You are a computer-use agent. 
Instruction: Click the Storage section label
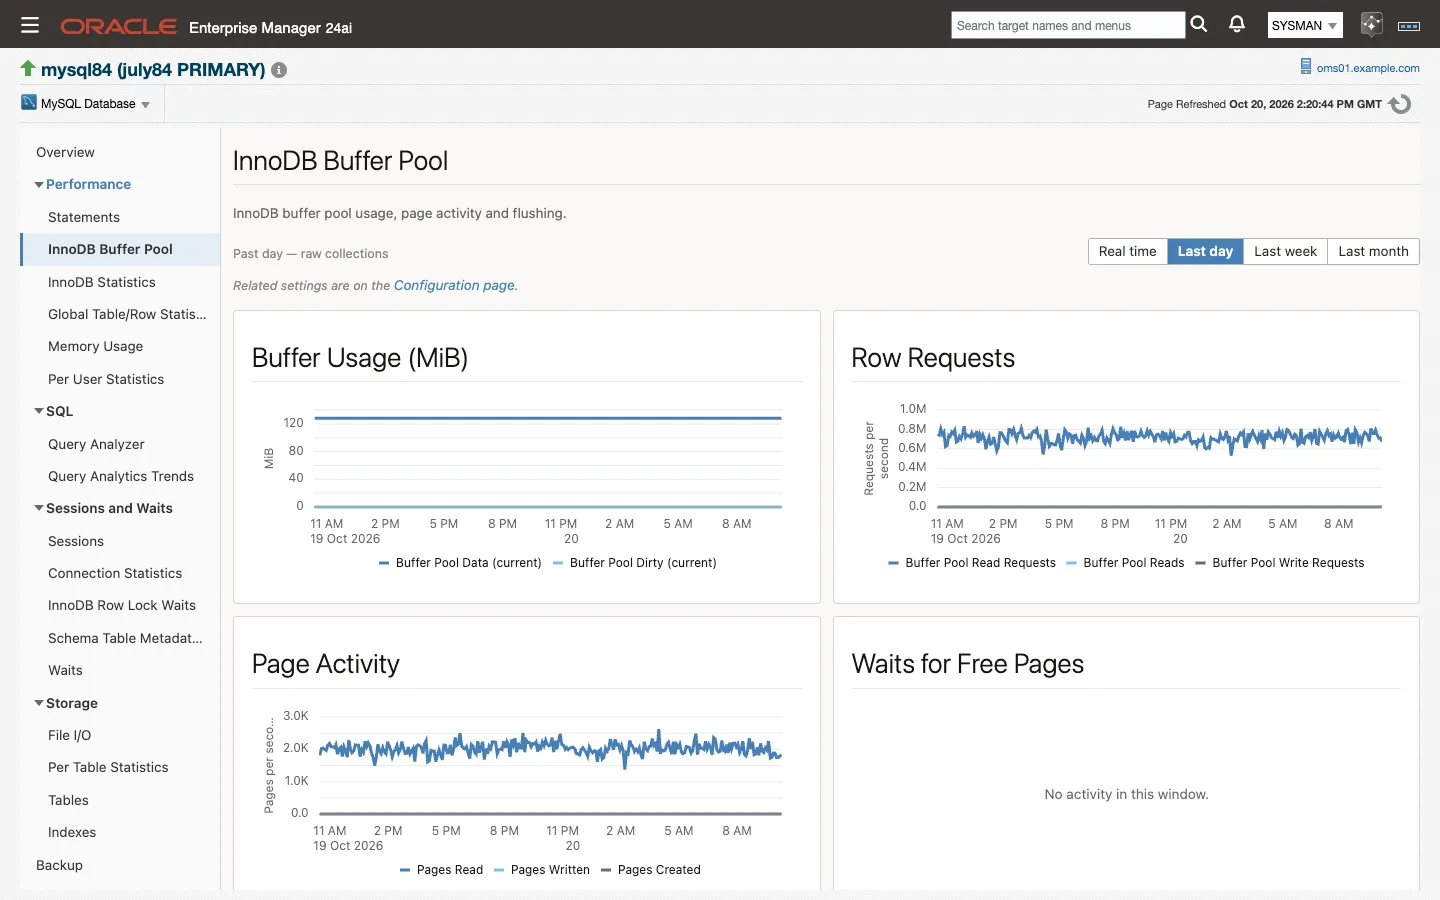click(72, 703)
